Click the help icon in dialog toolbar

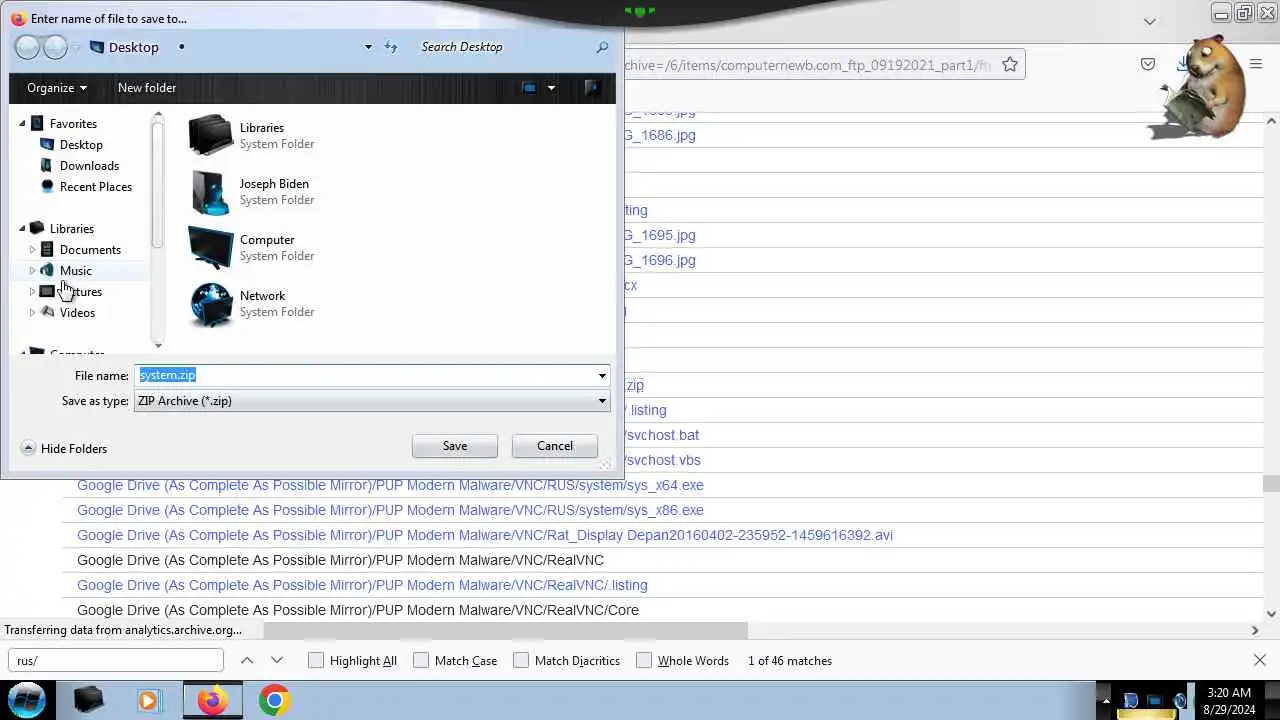(591, 88)
